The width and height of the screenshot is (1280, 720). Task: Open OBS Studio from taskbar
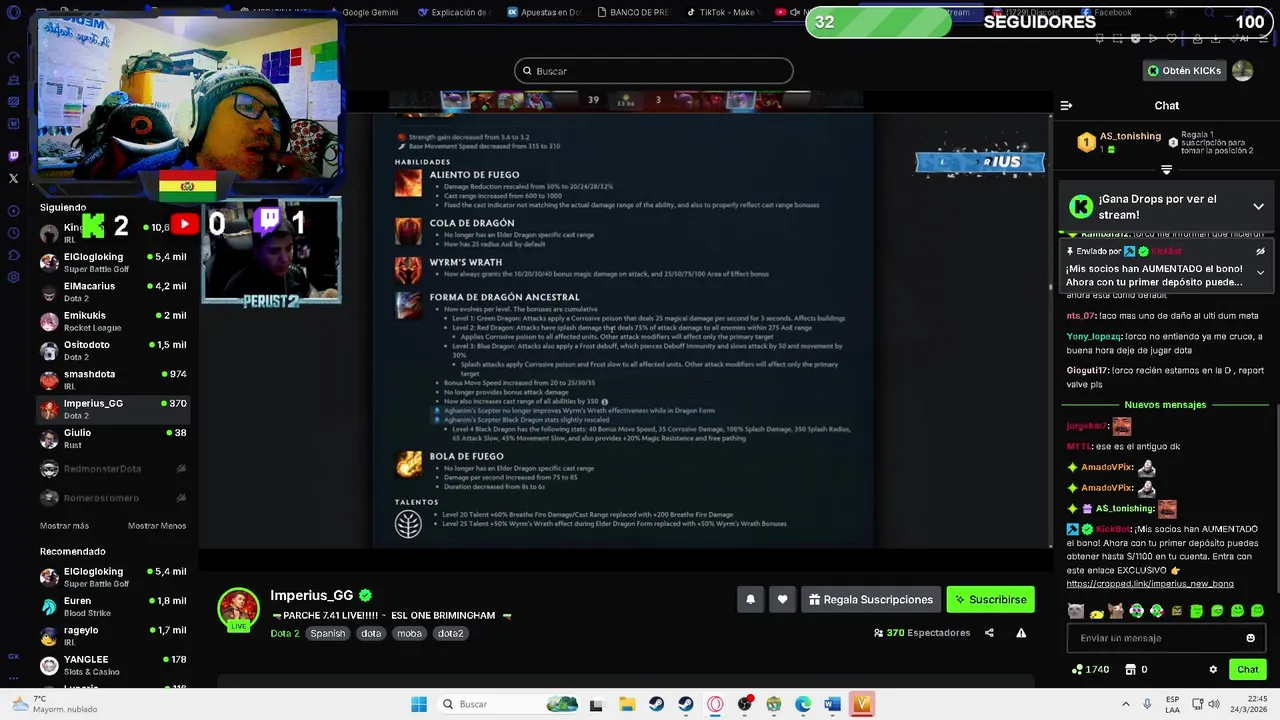pyautogui.click(x=744, y=704)
